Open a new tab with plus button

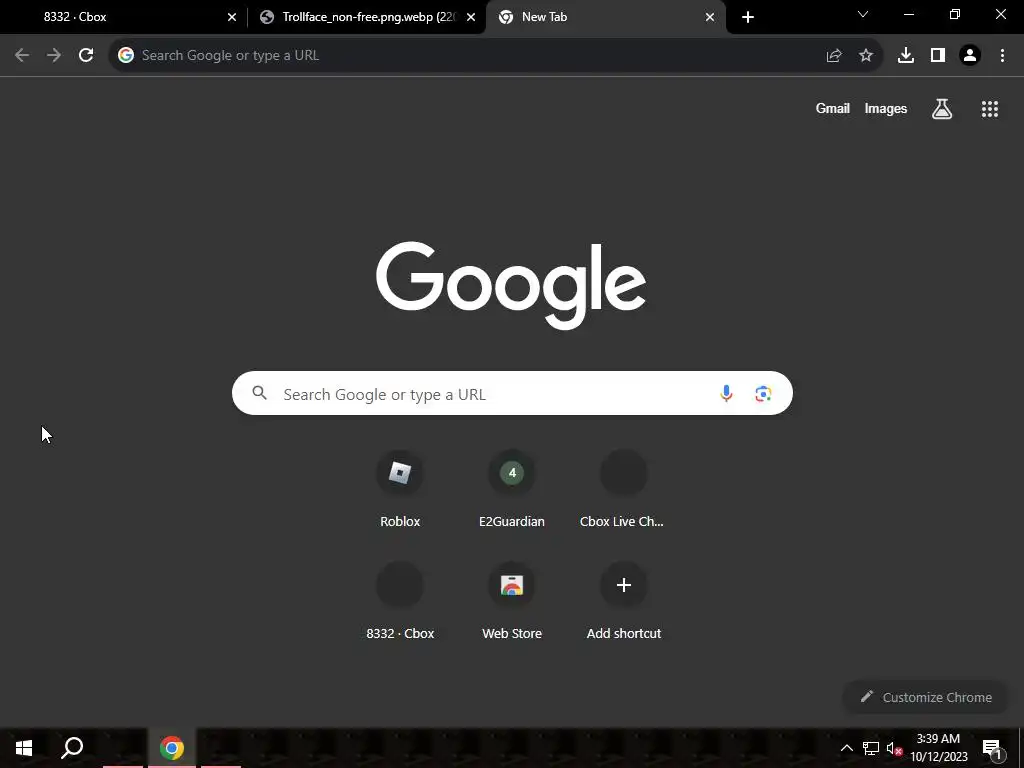point(748,17)
